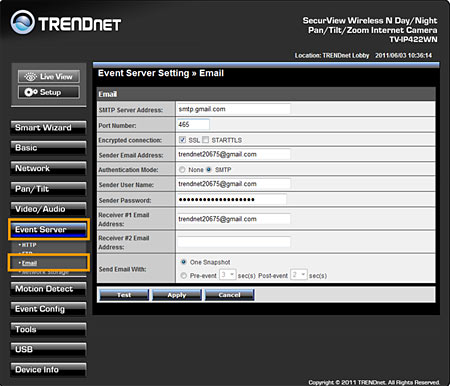Select the Event Server menu
The width and height of the screenshot is (450, 386).
(x=49, y=230)
